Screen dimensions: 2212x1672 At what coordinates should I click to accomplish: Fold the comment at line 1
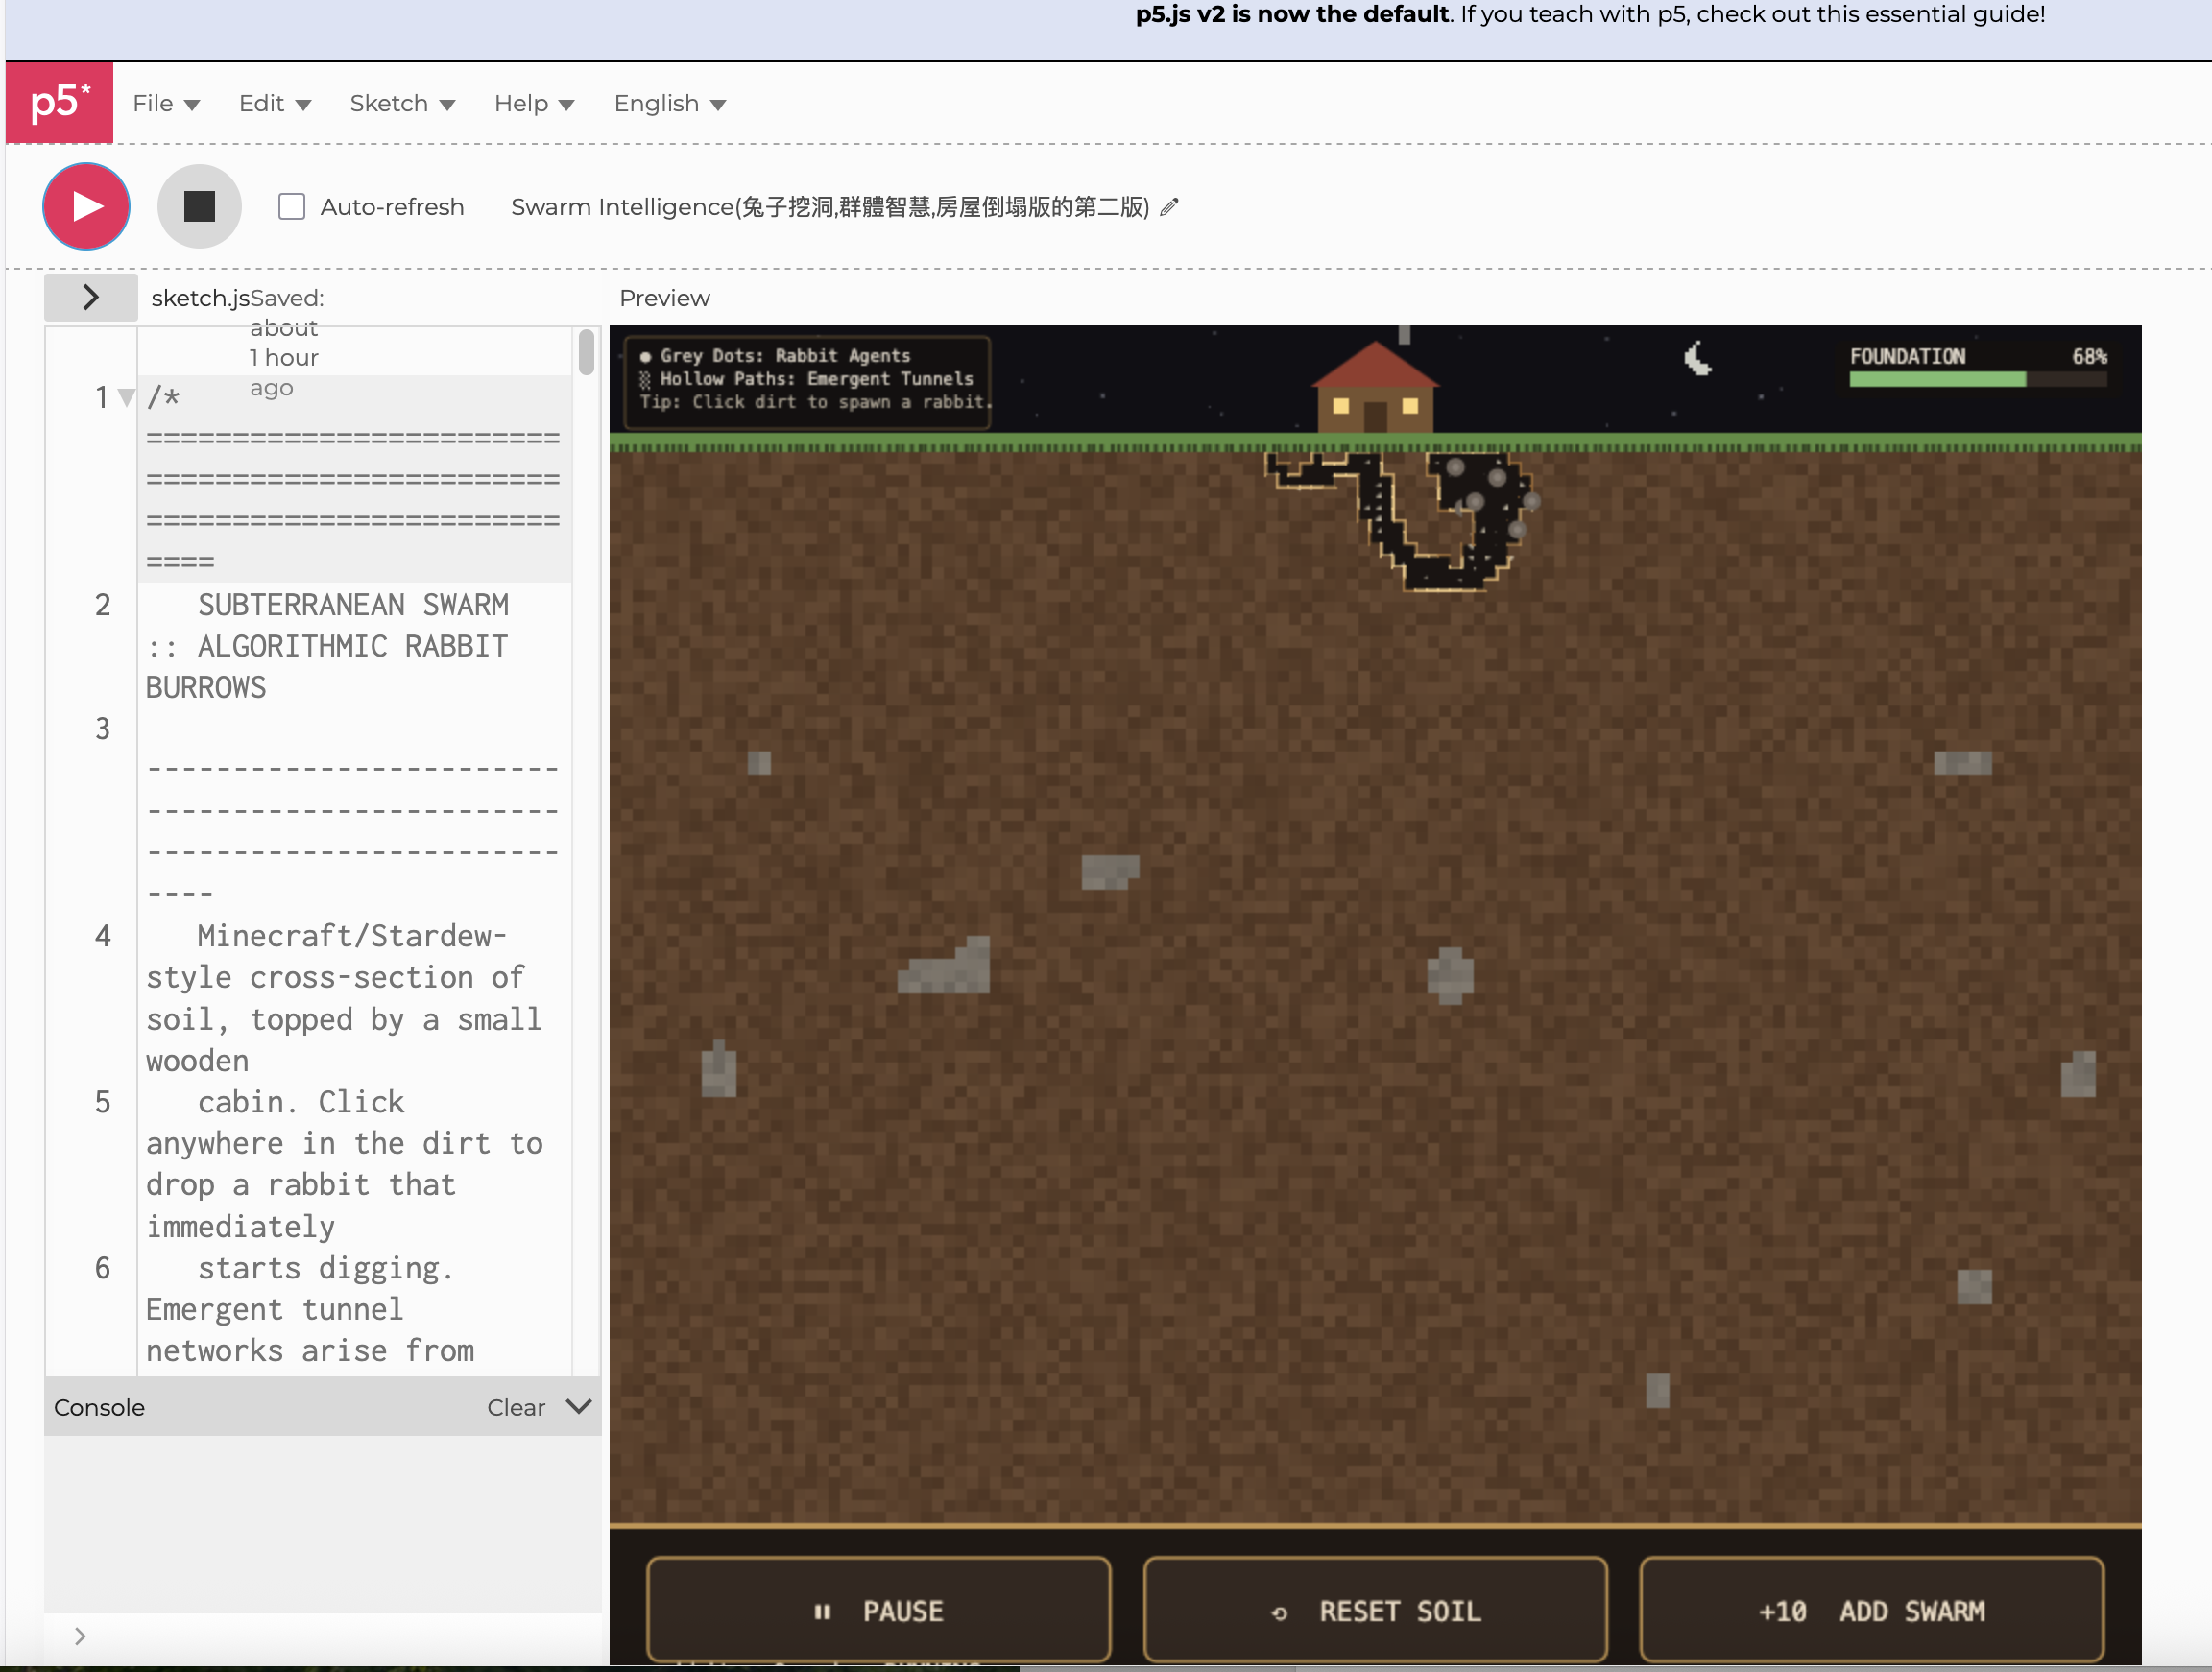[x=126, y=398]
